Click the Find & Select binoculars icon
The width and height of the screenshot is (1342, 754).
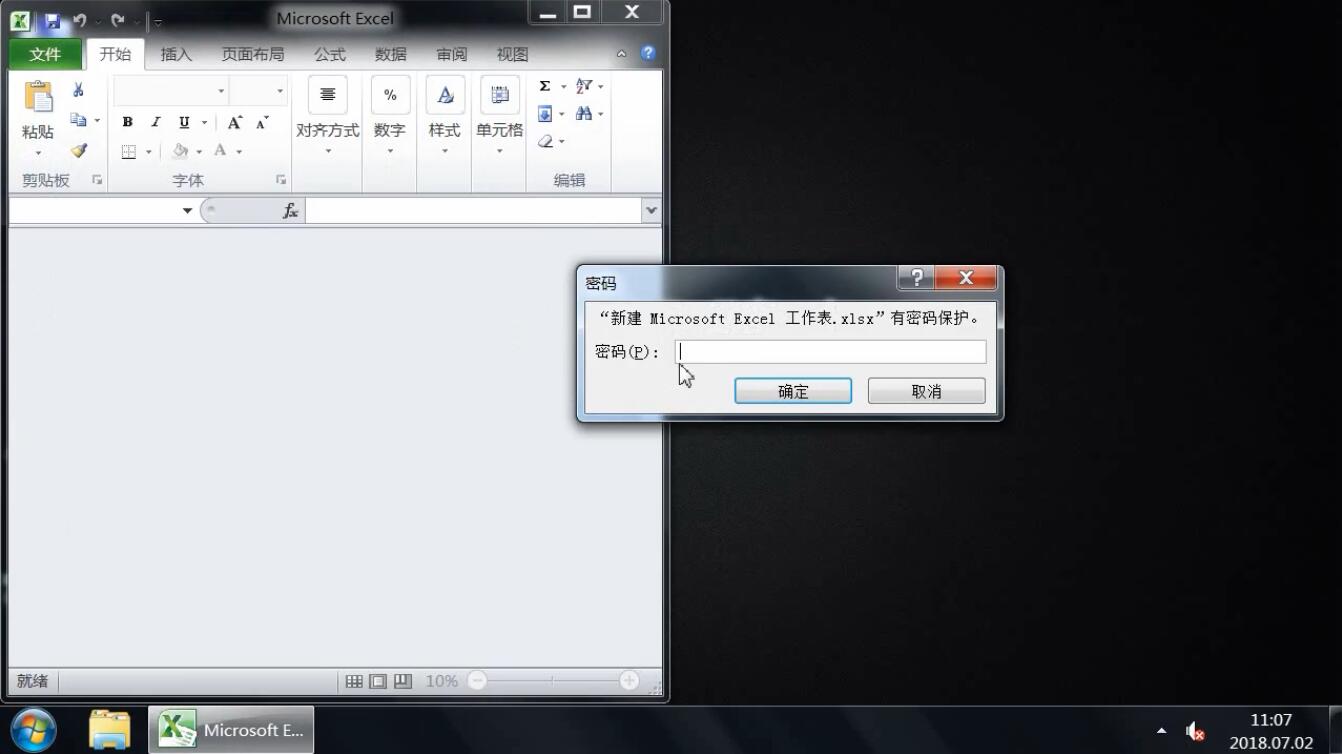[584, 114]
